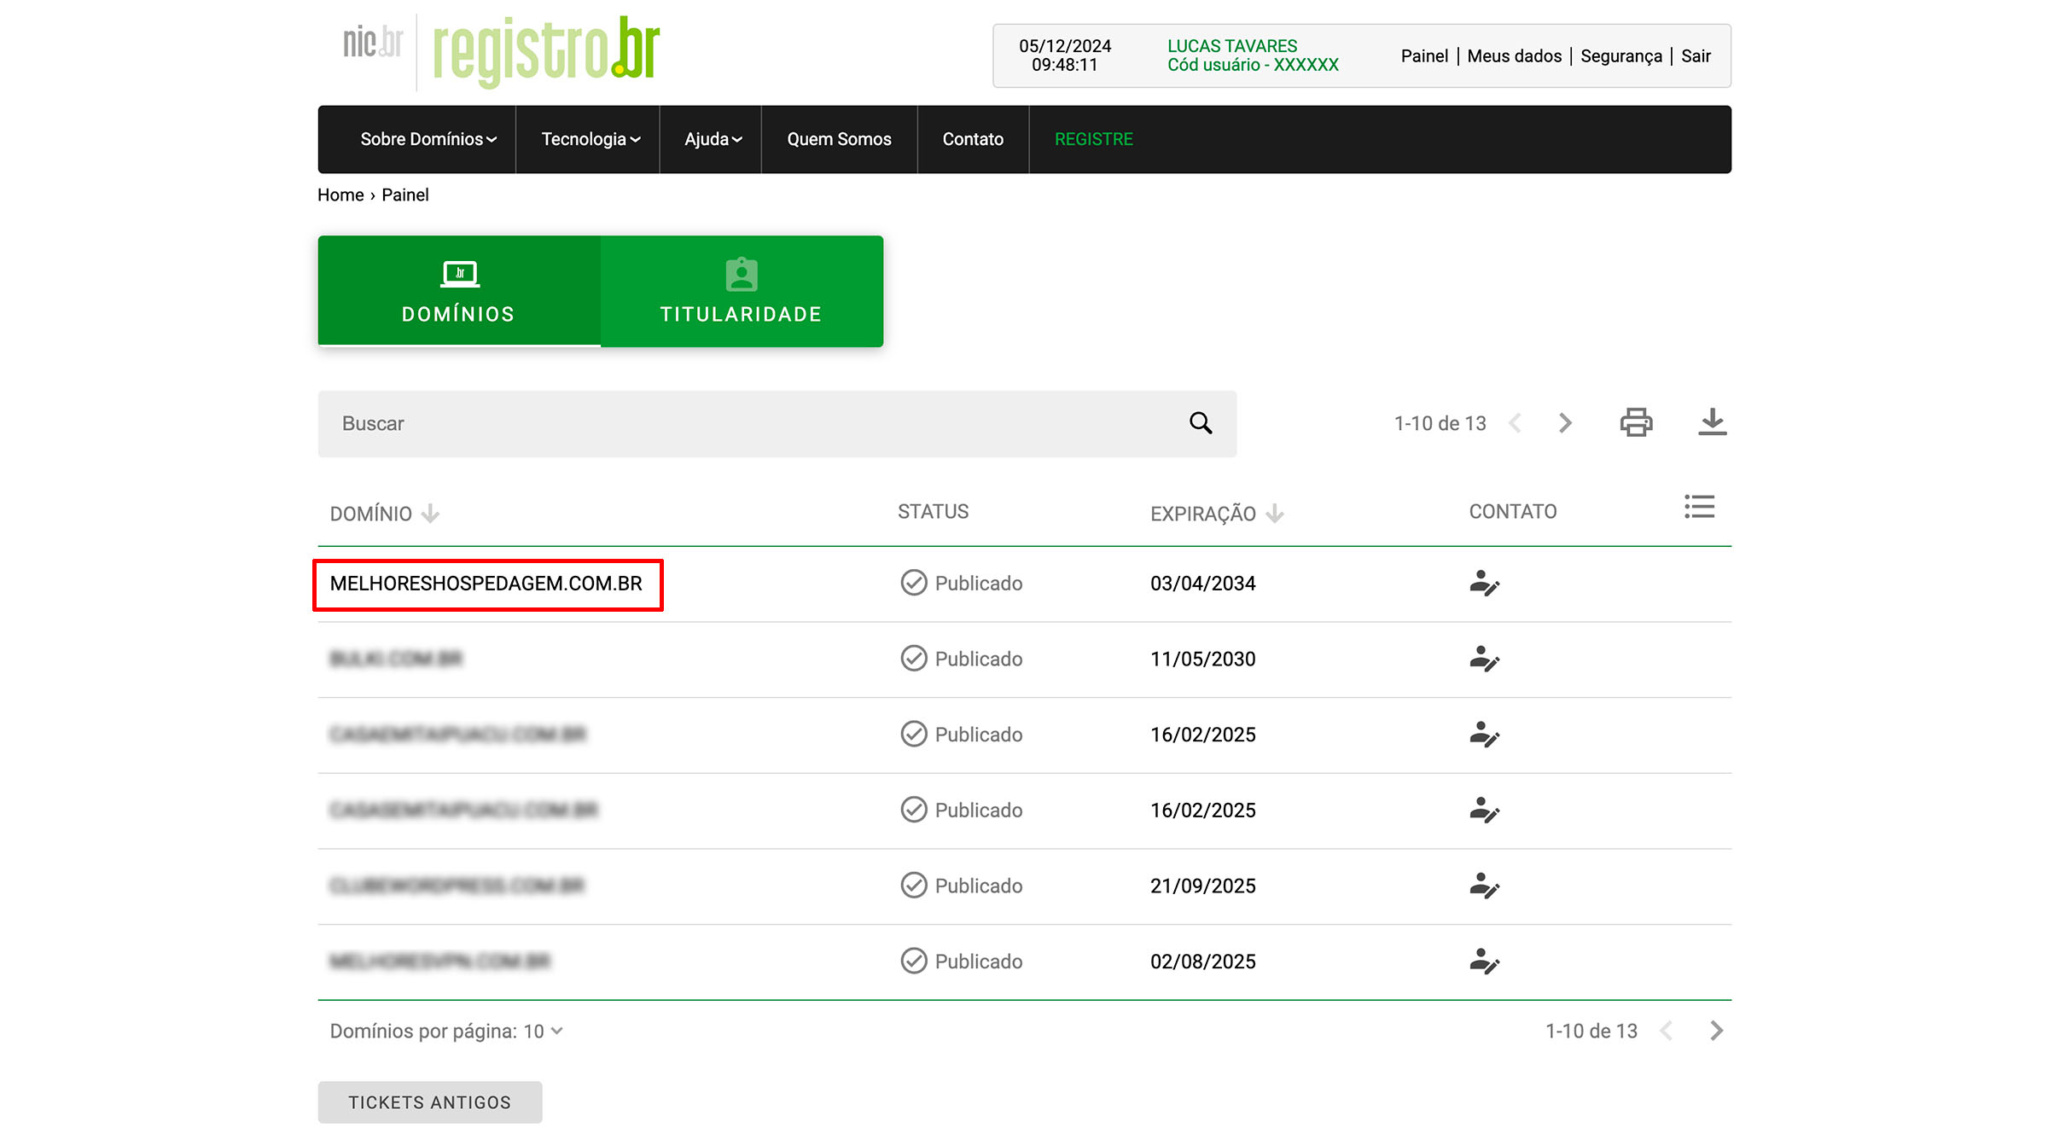
Task: Edit contact for domain expiring 21/09/2025
Action: pos(1484,886)
